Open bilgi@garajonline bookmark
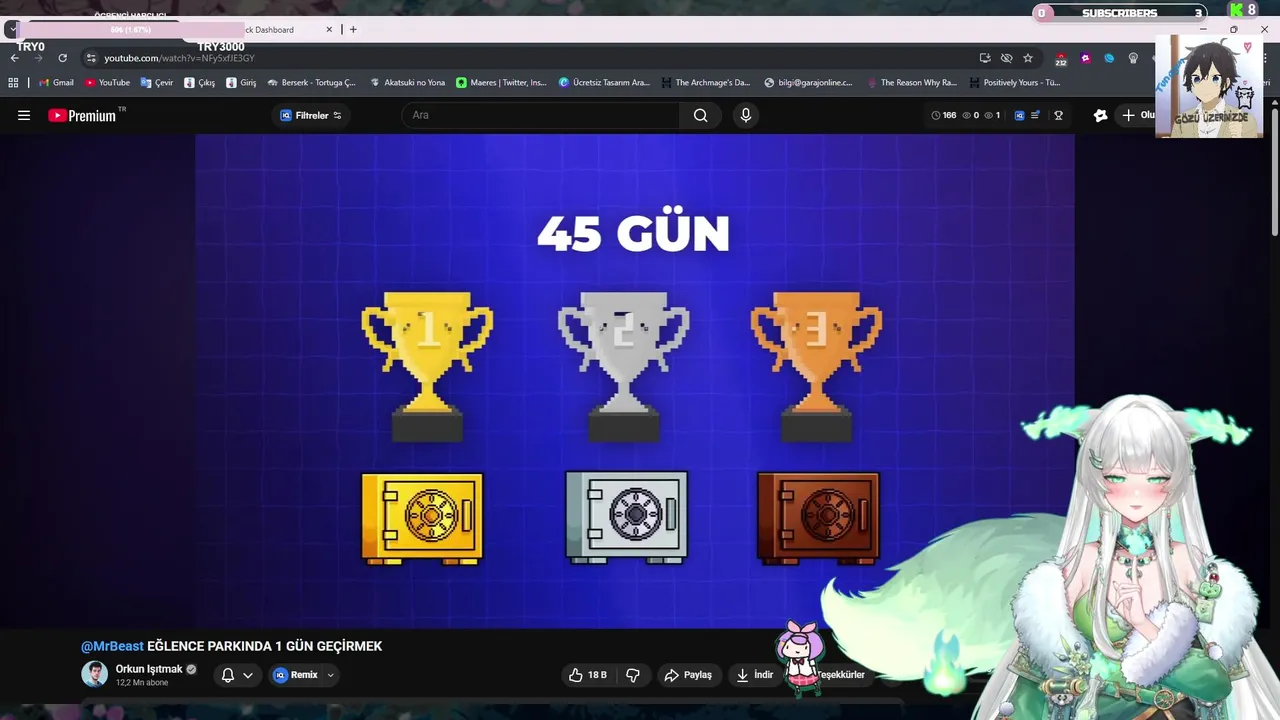The width and height of the screenshot is (1280, 720). (x=808, y=83)
